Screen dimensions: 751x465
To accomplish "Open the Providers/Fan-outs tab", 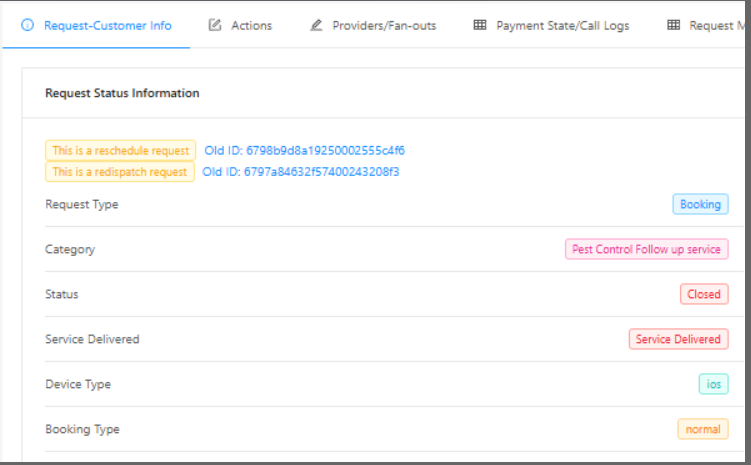I will click(384, 25).
